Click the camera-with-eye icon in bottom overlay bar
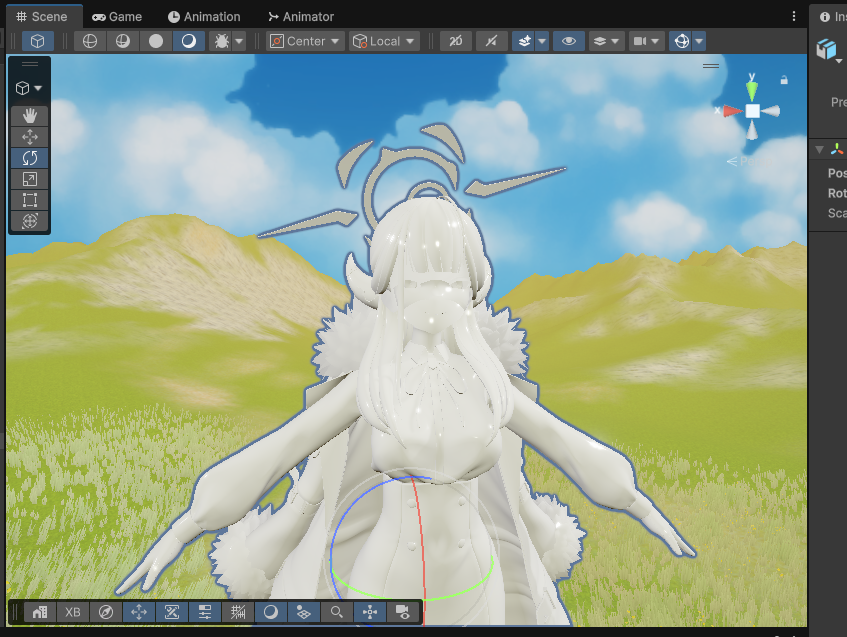 point(402,612)
